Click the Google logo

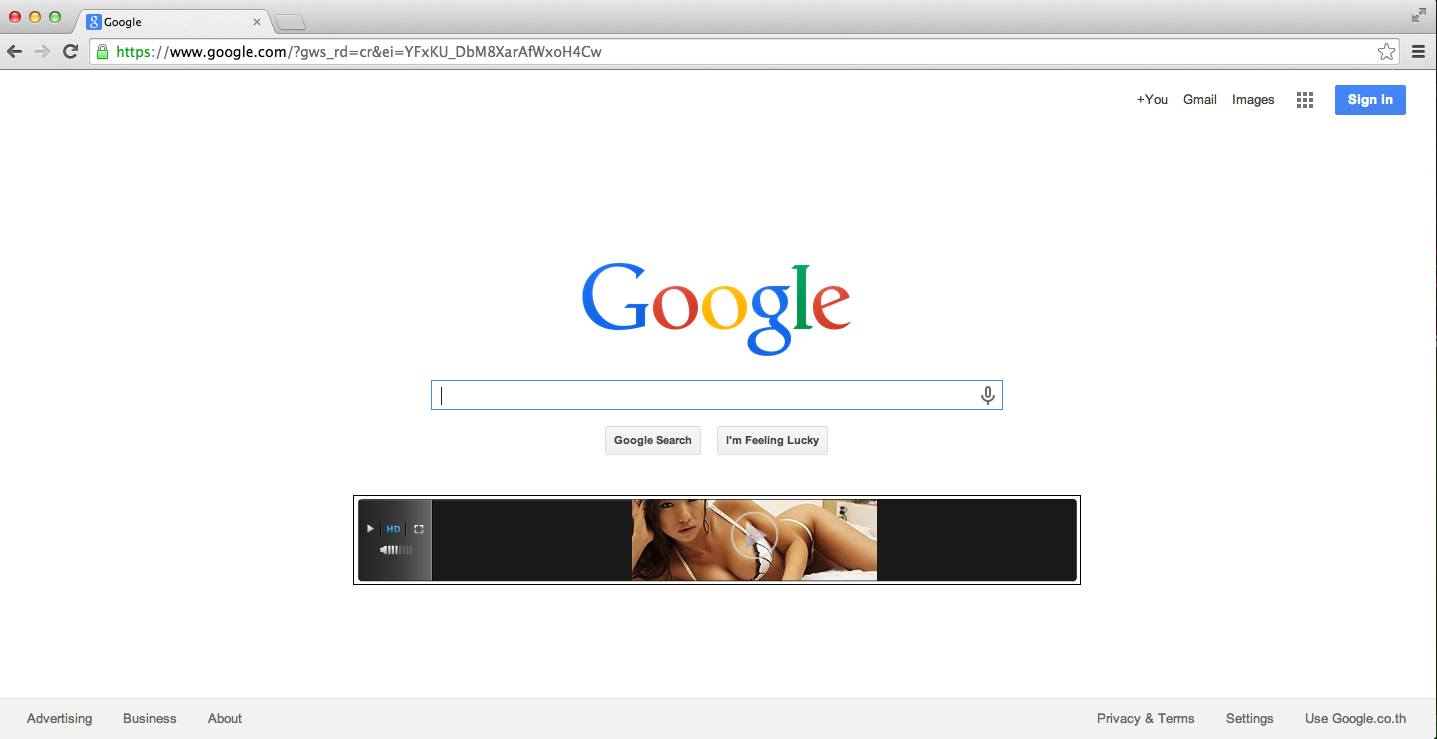(x=716, y=307)
